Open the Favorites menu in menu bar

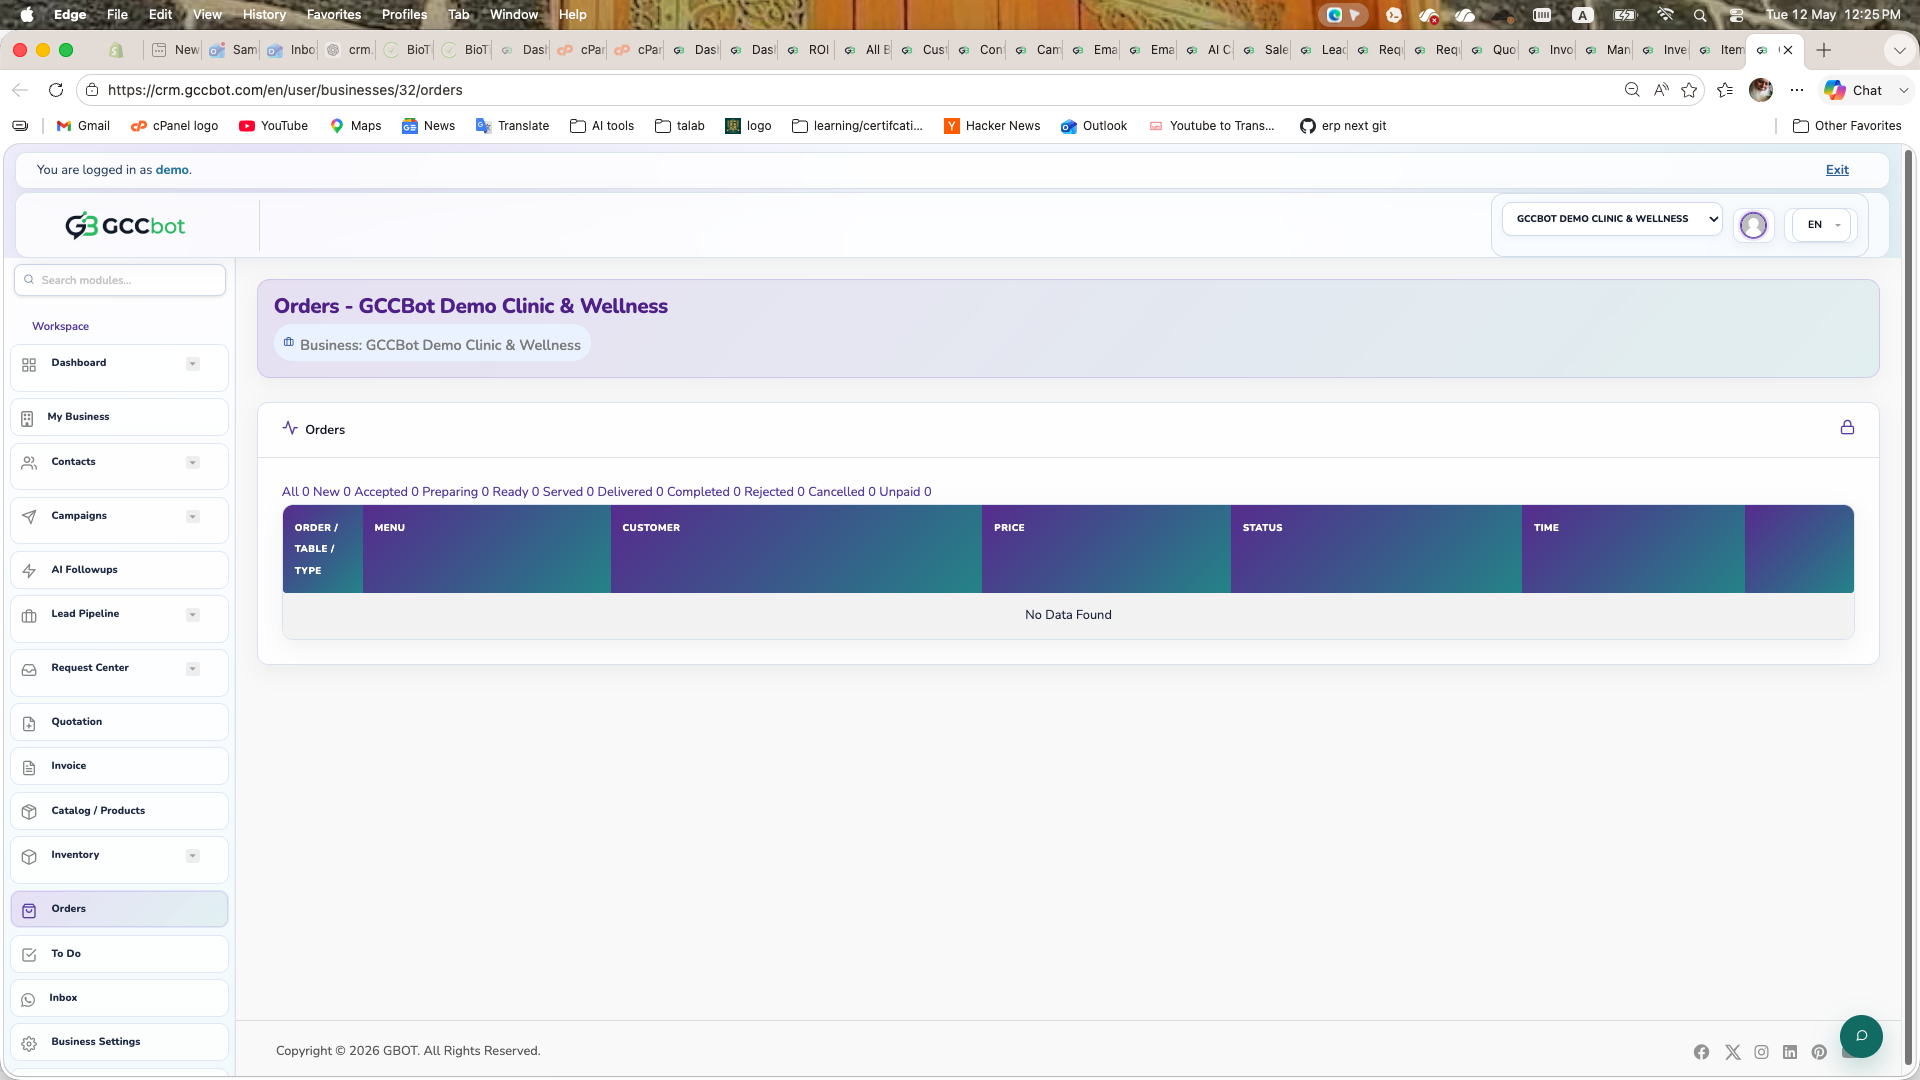pos(333,14)
